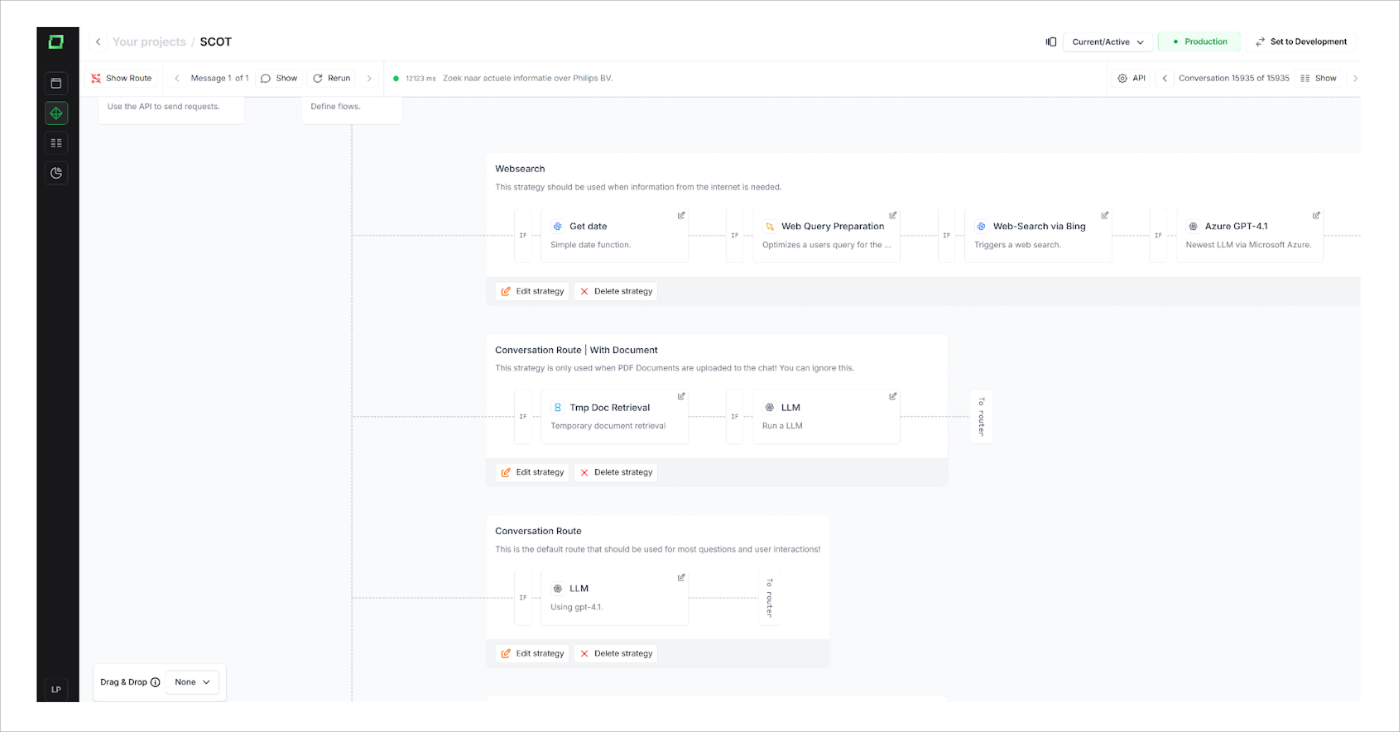This screenshot has width=1400, height=732.
Task: Rerun the message
Action: 331,78
